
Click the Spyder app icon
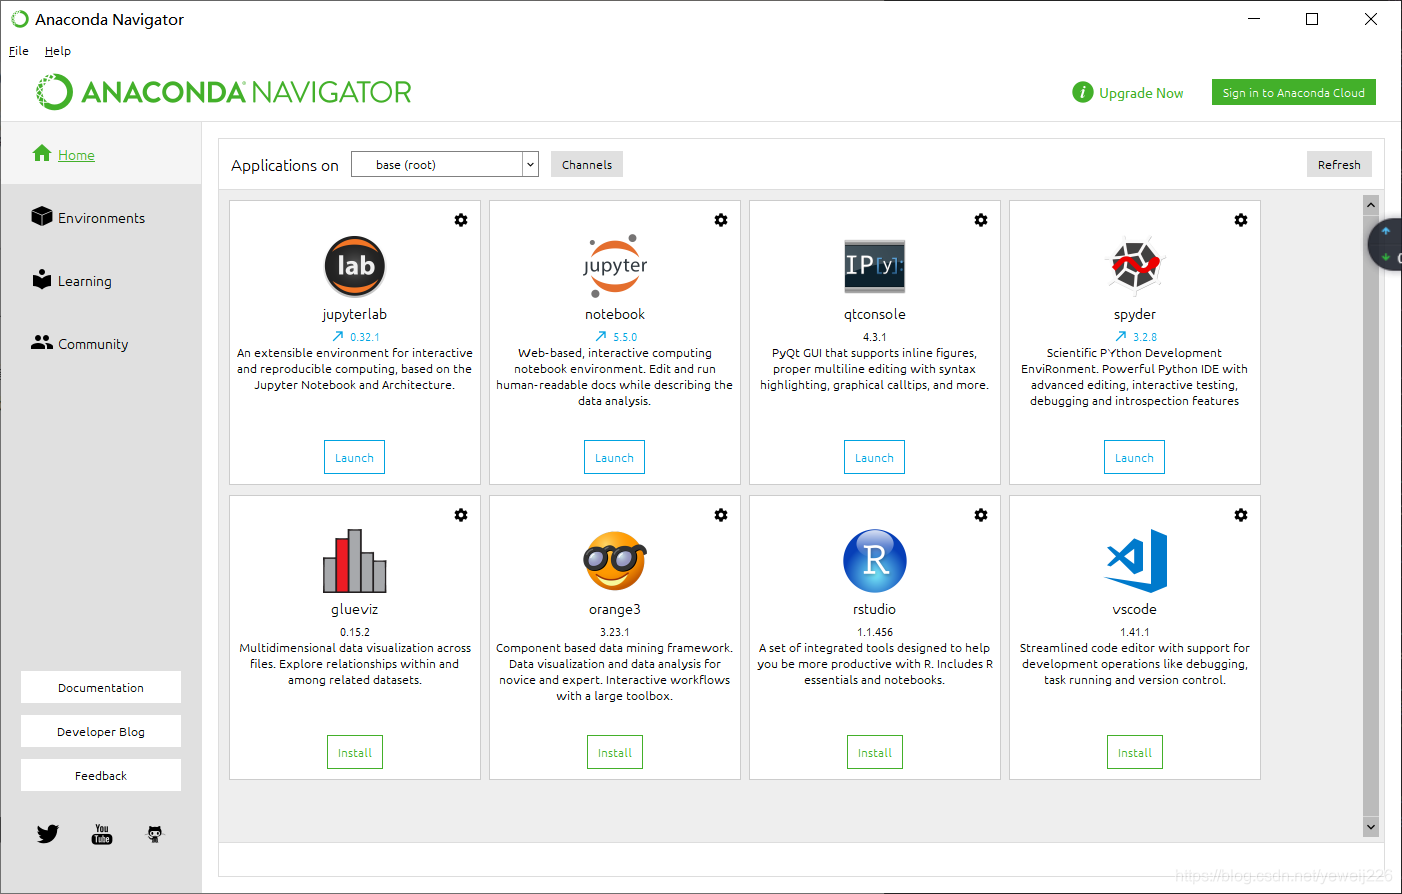point(1135,266)
